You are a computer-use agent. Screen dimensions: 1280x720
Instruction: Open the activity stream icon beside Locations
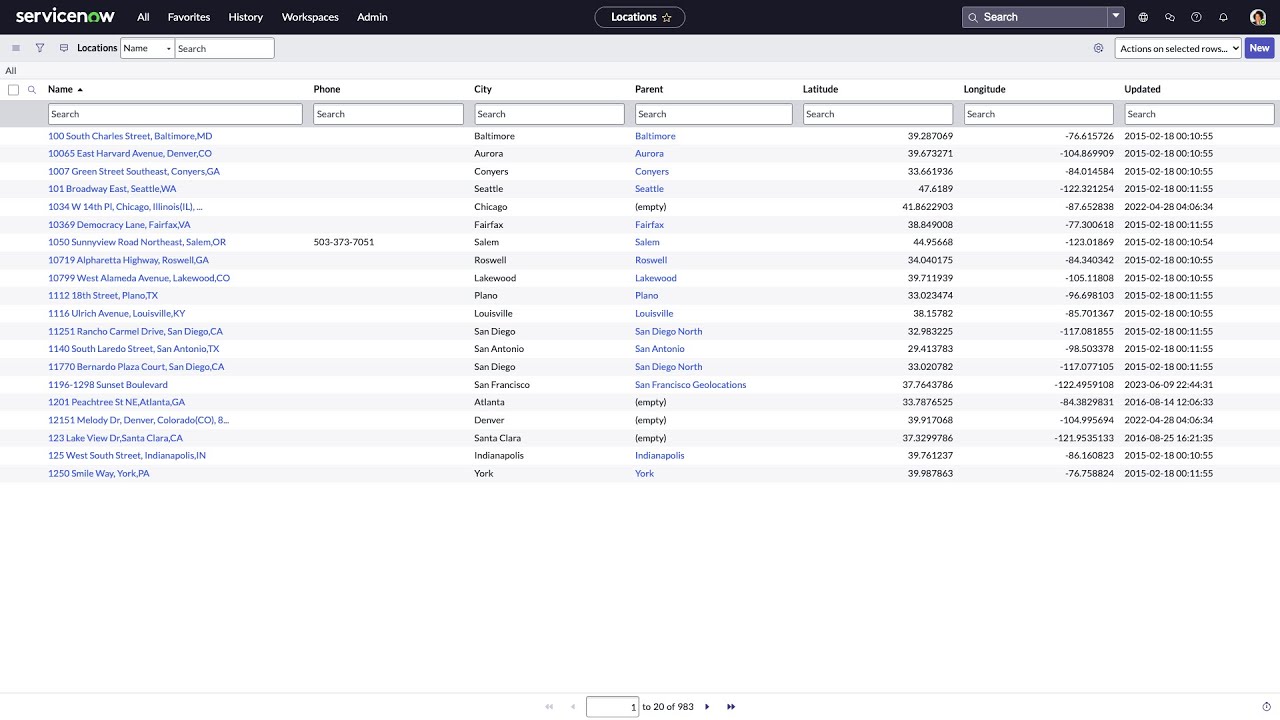pyautogui.click(x=64, y=48)
